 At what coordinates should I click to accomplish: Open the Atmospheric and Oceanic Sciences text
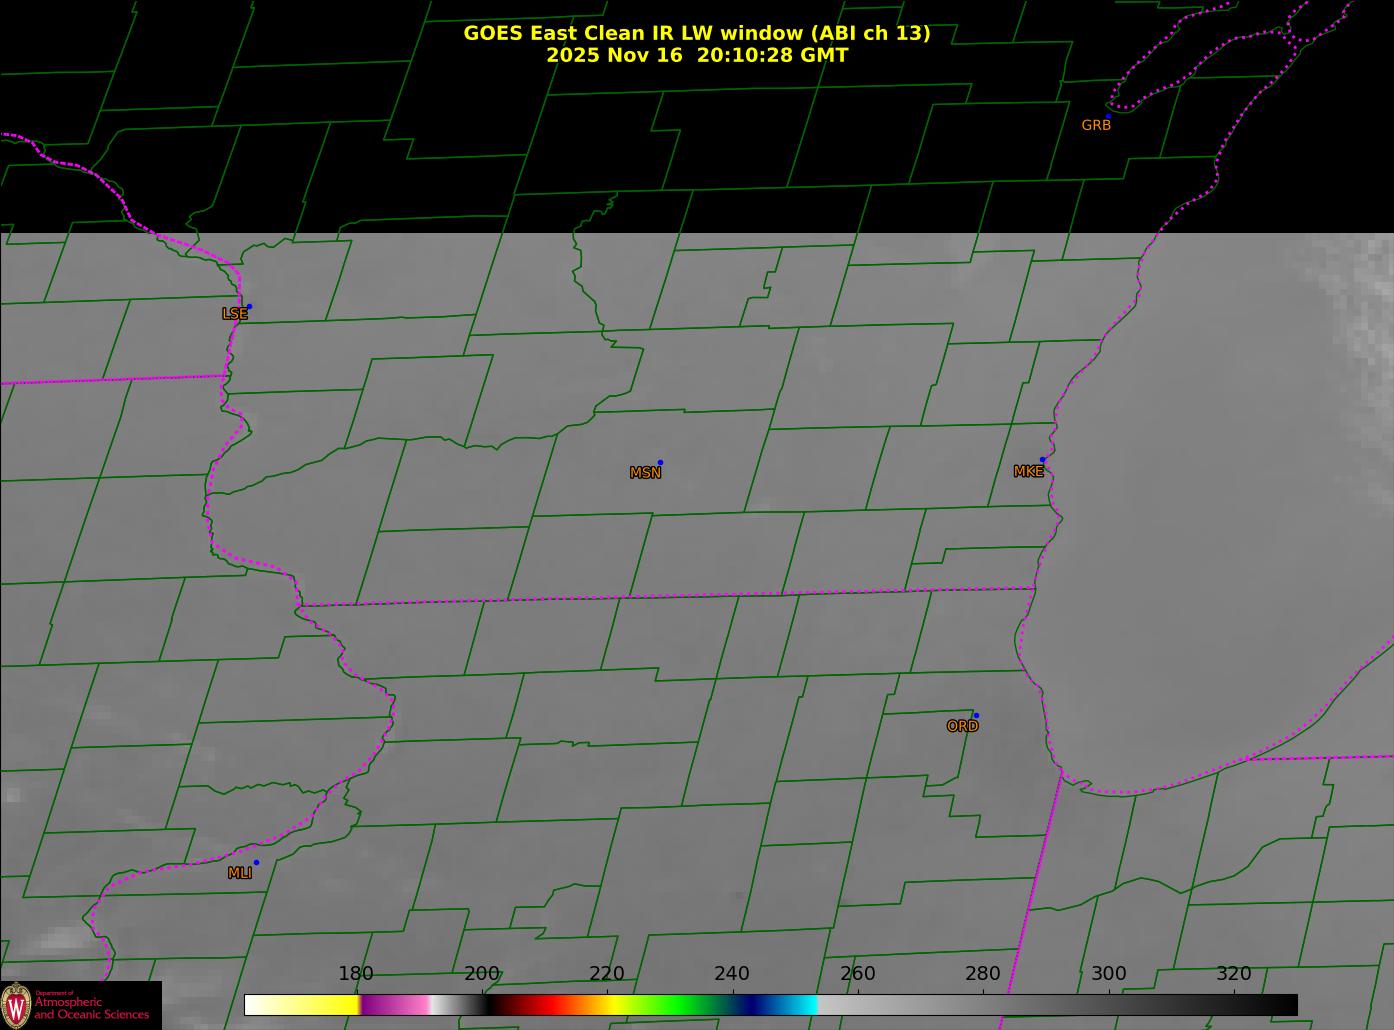click(x=91, y=1008)
